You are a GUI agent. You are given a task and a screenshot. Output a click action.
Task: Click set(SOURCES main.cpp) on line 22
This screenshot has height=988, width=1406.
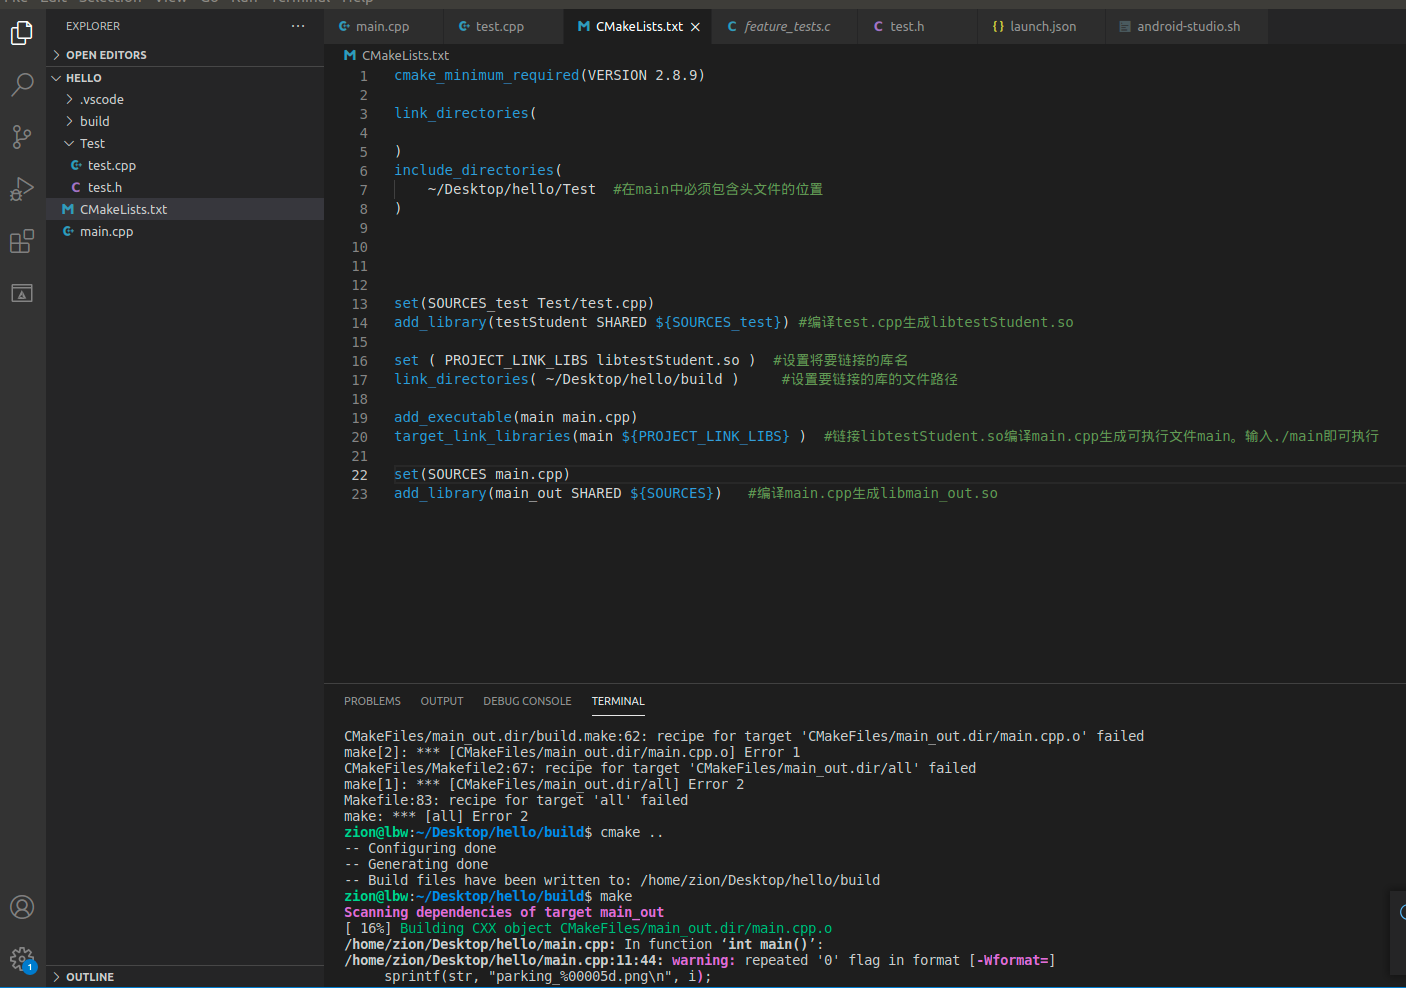coord(482,474)
